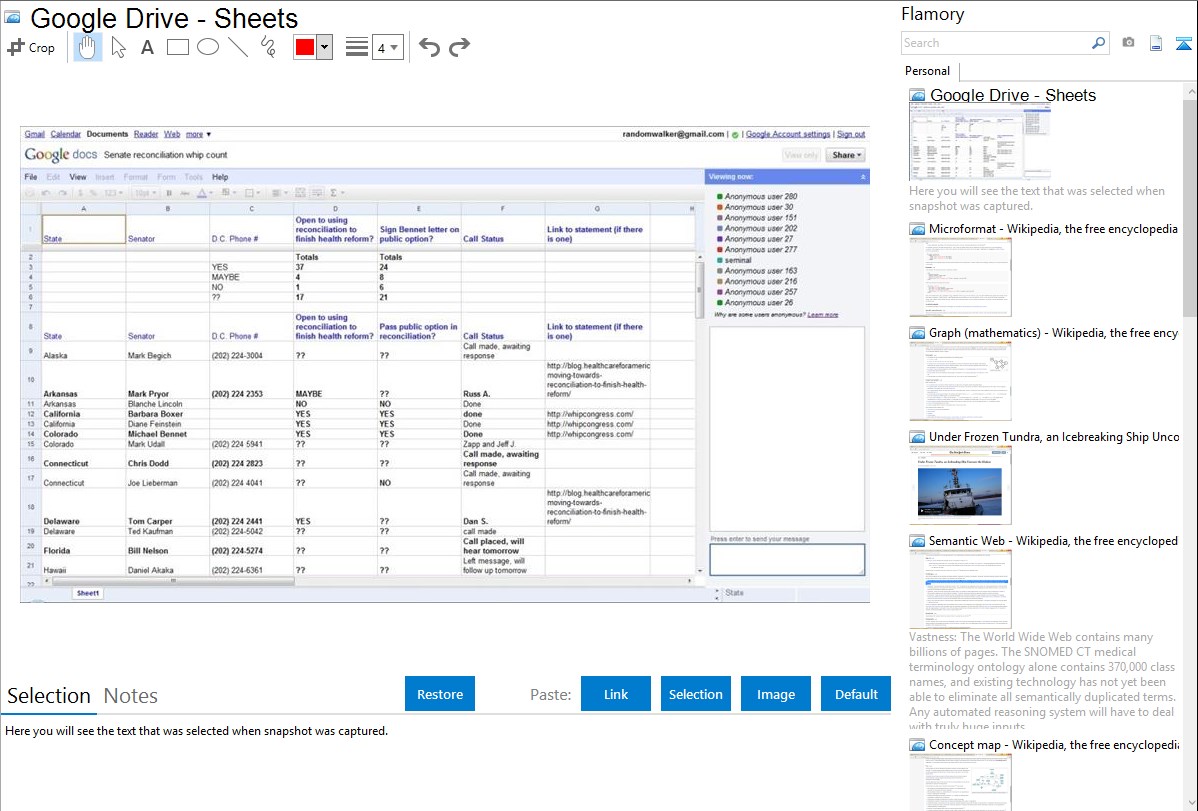This screenshot has width=1198, height=811.
Task: Select the text annotation tool
Action: (x=147, y=47)
